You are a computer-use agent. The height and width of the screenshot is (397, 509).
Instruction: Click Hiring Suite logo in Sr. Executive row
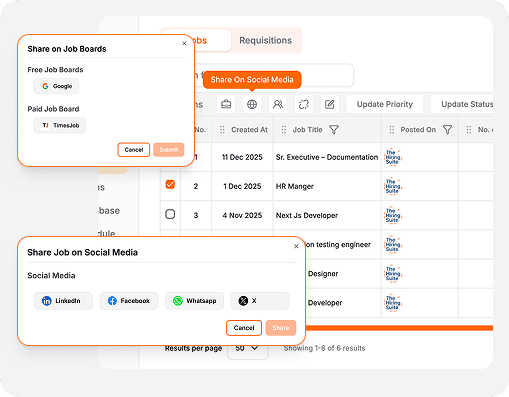[x=393, y=157]
